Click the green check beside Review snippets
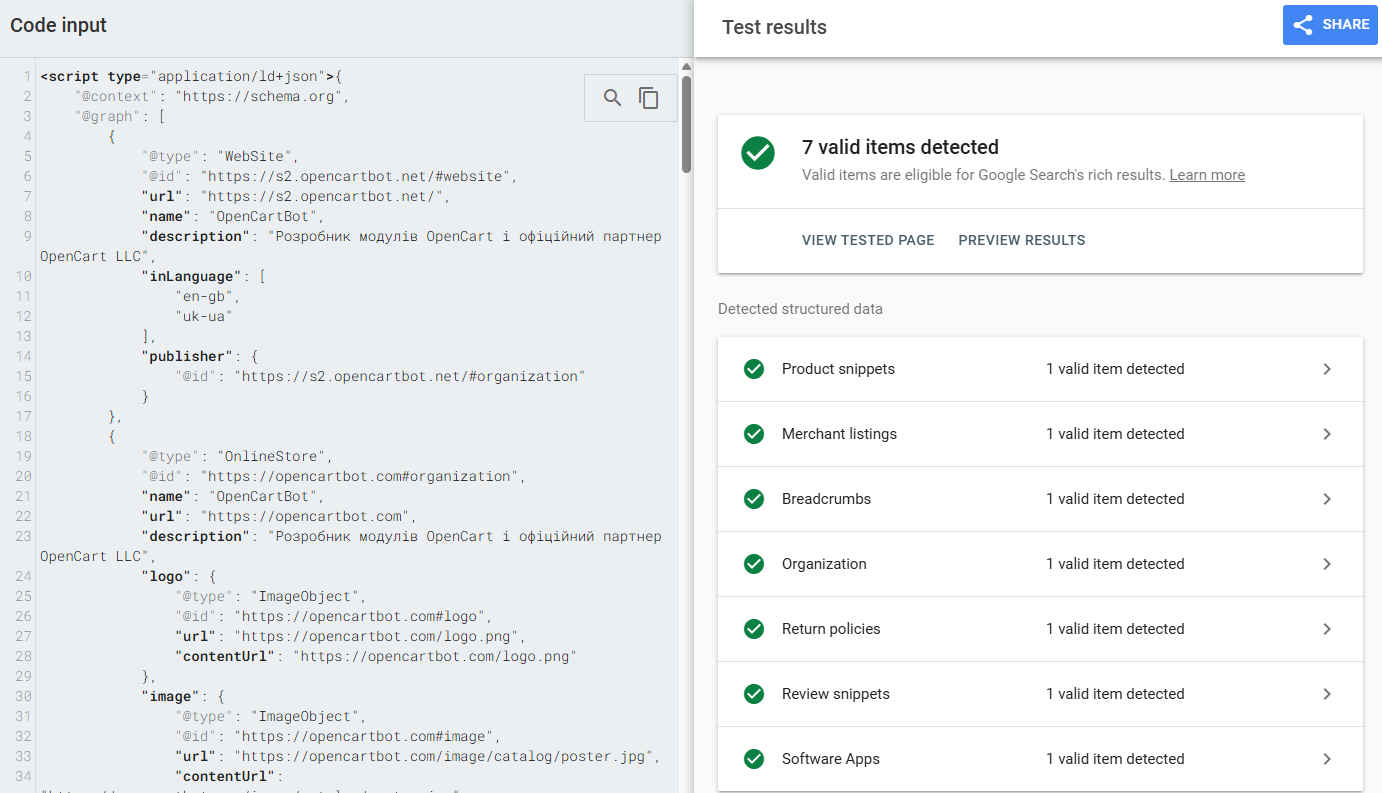Image resolution: width=1382 pixels, height=793 pixels. tap(754, 694)
